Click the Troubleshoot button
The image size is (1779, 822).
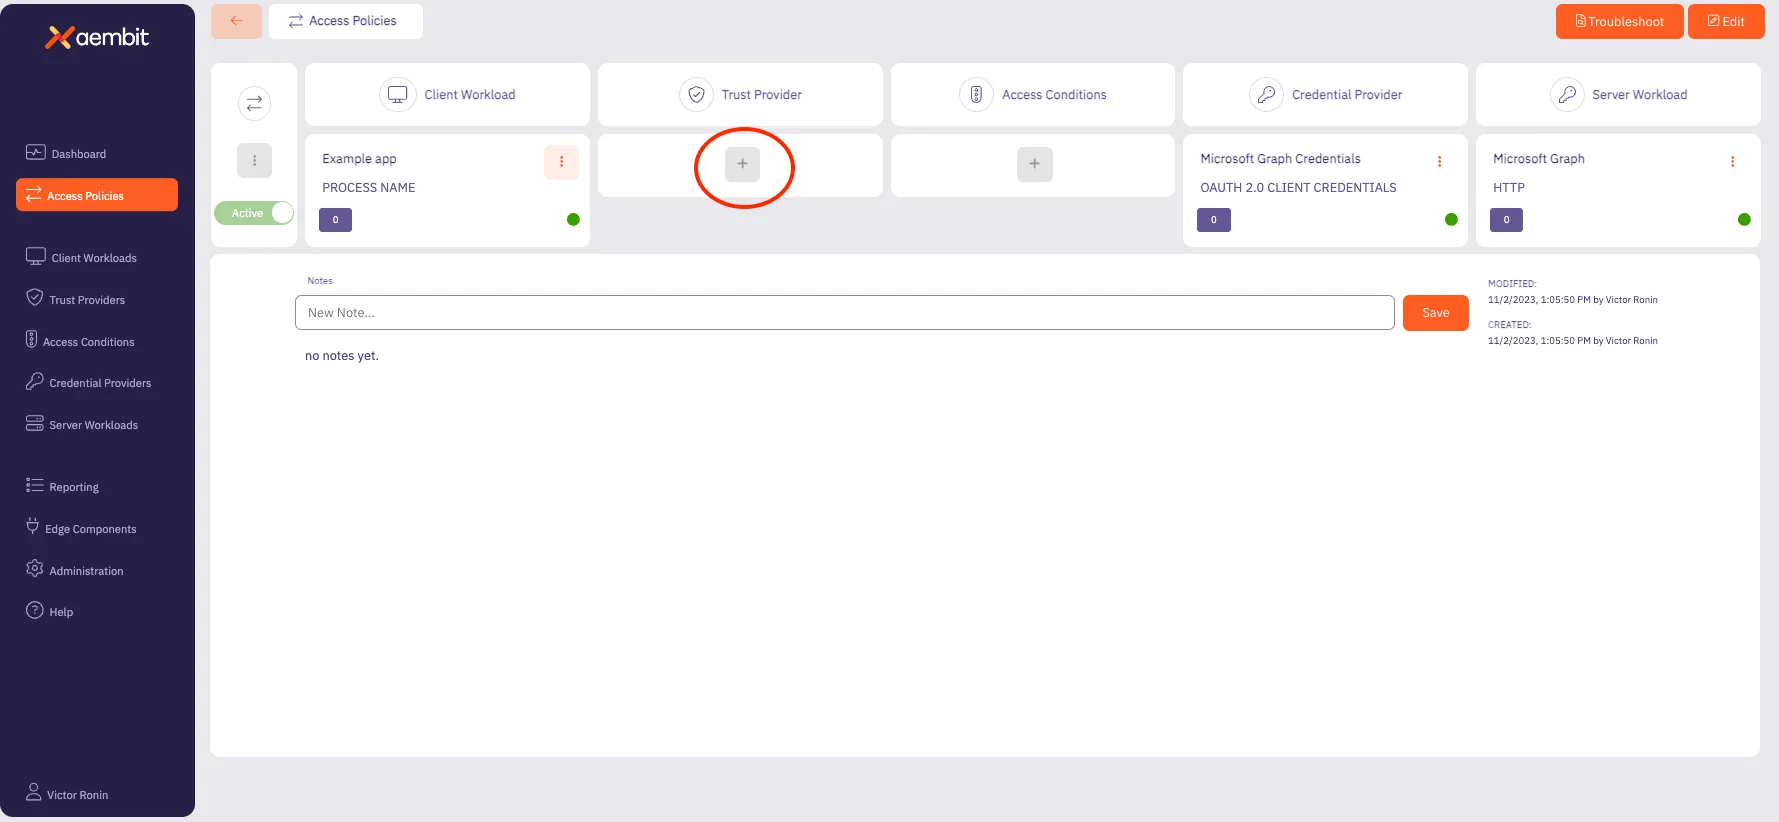(1619, 21)
